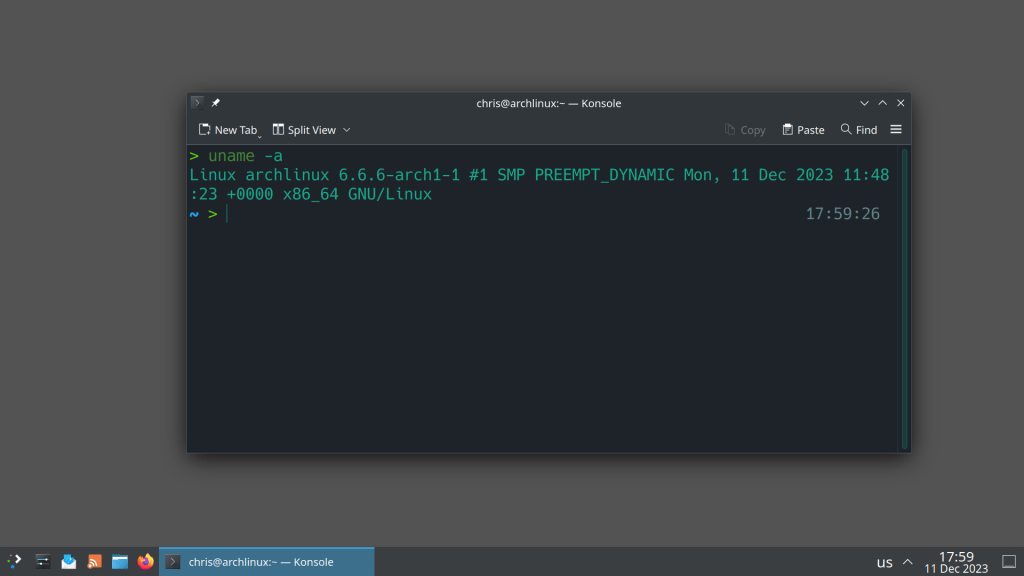
Task: Click the Split View toolbar item
Action: 305,130
